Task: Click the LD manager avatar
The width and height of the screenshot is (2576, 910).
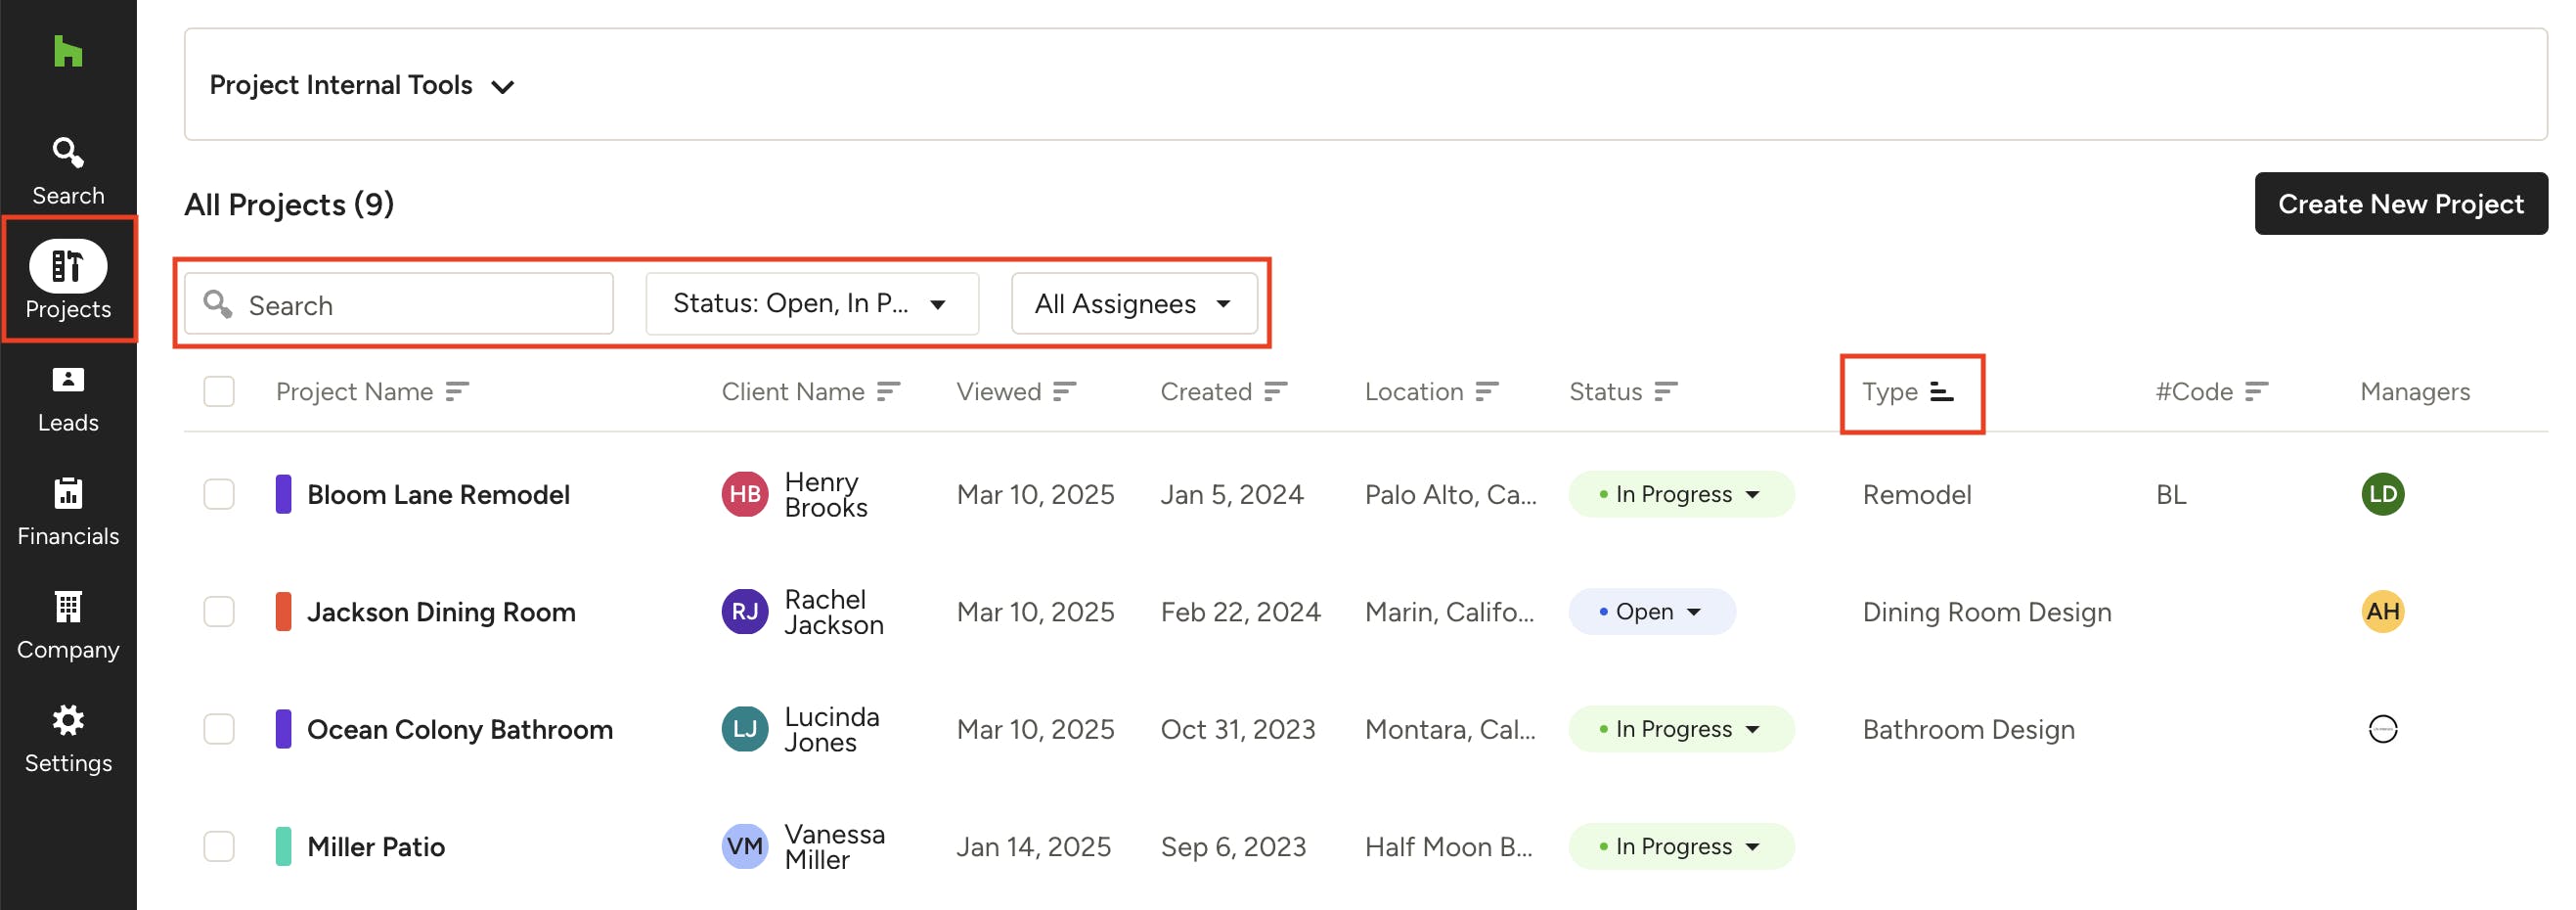Action: click(2382, 494)
